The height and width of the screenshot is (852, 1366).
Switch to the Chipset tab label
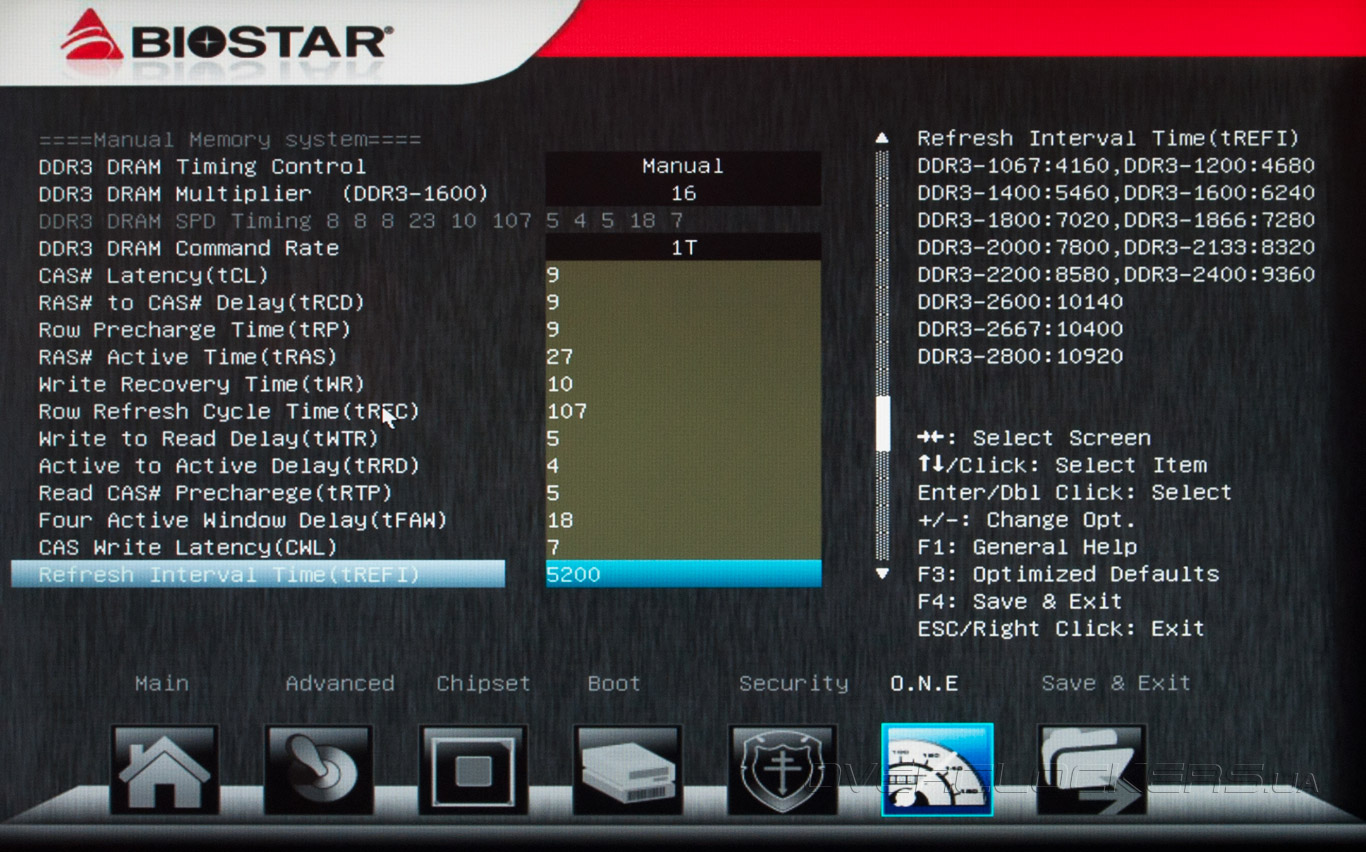click(x=483, y=684)
